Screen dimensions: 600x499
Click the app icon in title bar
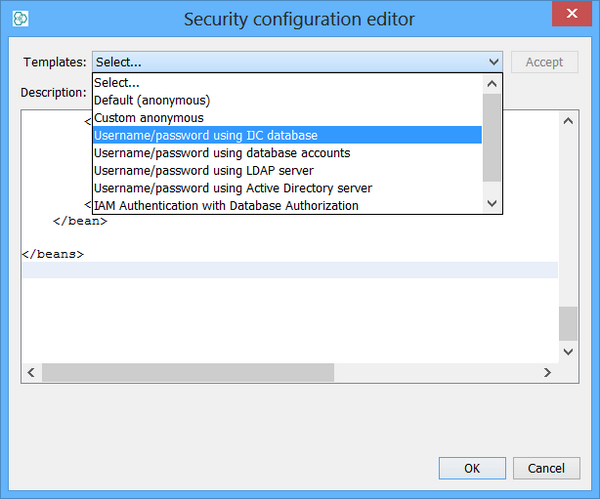[x=19, y=18]
